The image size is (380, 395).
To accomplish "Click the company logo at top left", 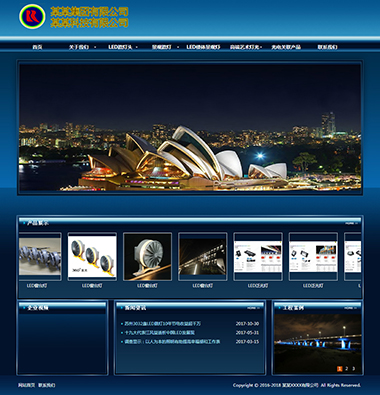I will 32,16.
